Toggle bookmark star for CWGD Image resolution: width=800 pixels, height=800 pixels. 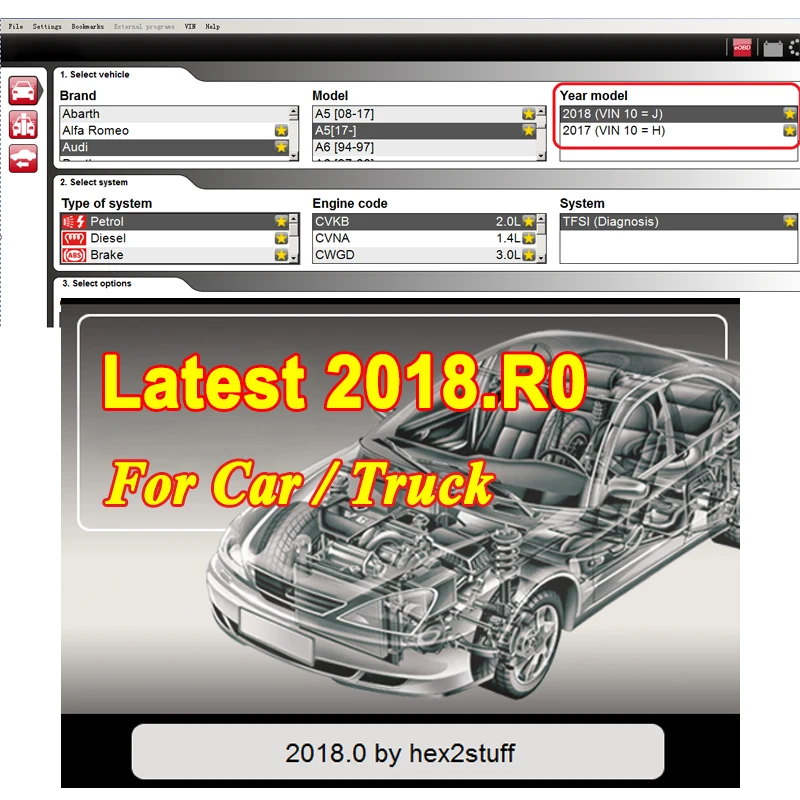[529, 255]
